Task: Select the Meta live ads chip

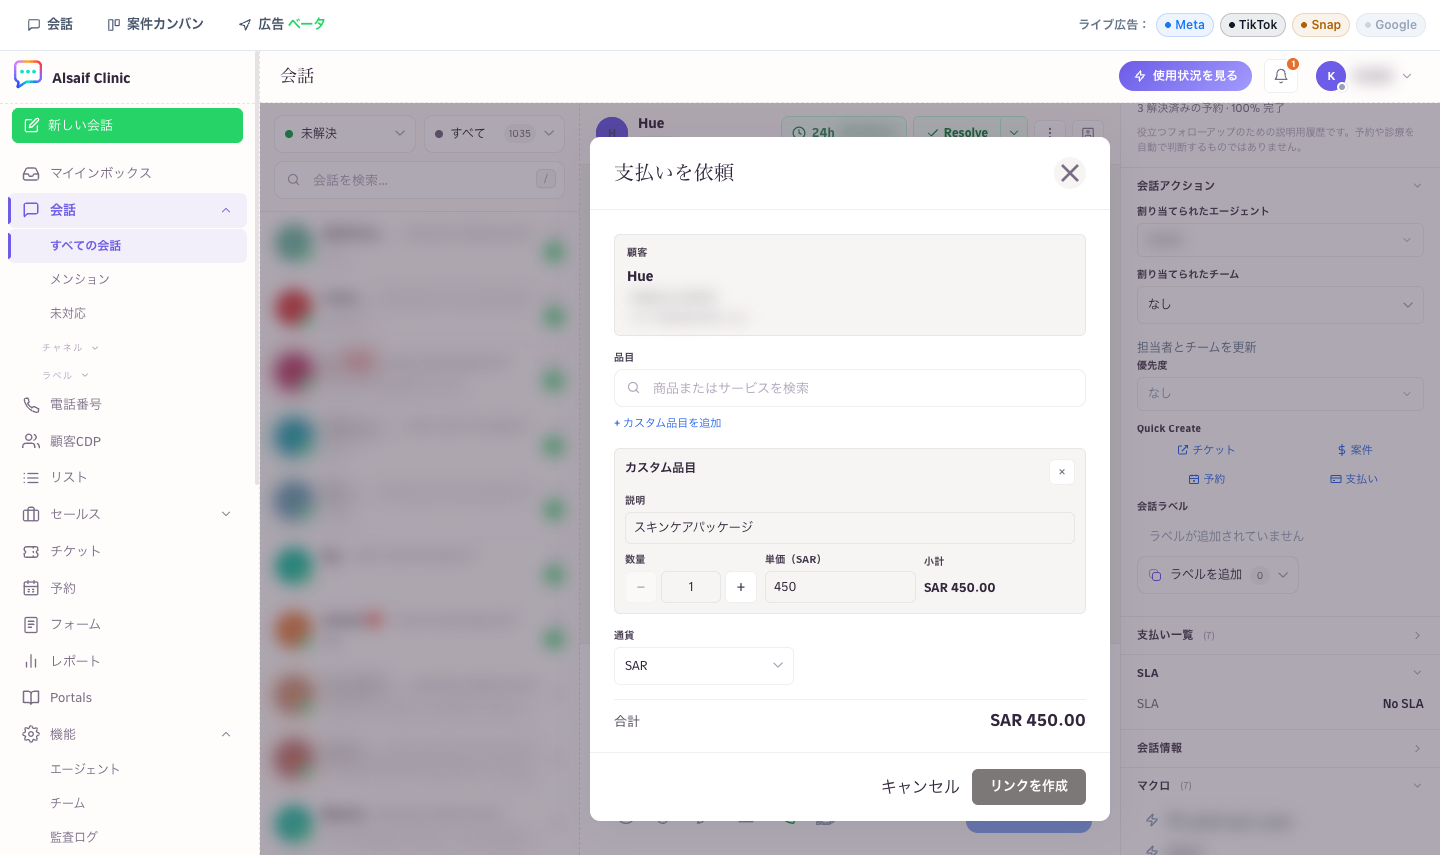Action: point(1184,25)
